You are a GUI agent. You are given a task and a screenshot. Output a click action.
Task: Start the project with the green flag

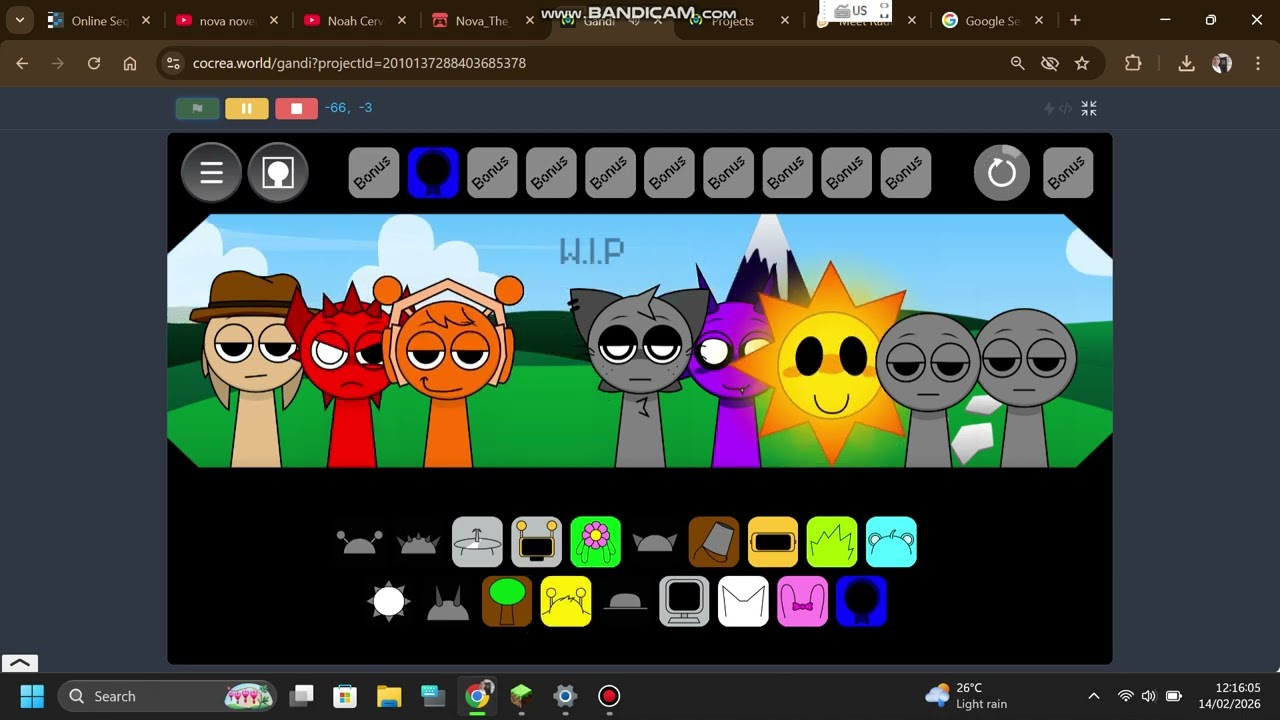click(x=197, y=108)
